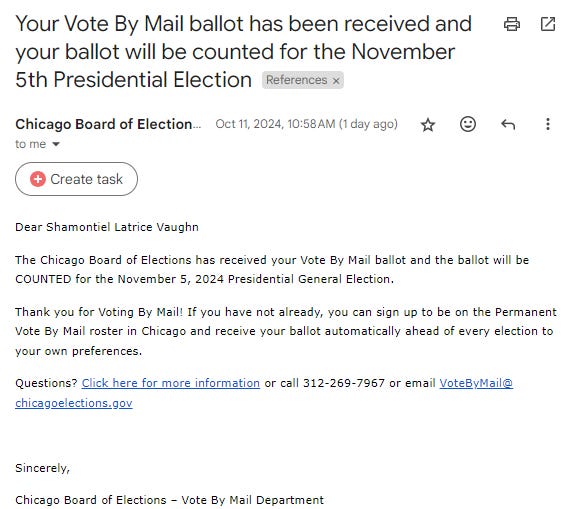Click the sender name Chicago Board of Election
Image resolution: width=566 pixels, height=509 pixels.
coord(108,124)
